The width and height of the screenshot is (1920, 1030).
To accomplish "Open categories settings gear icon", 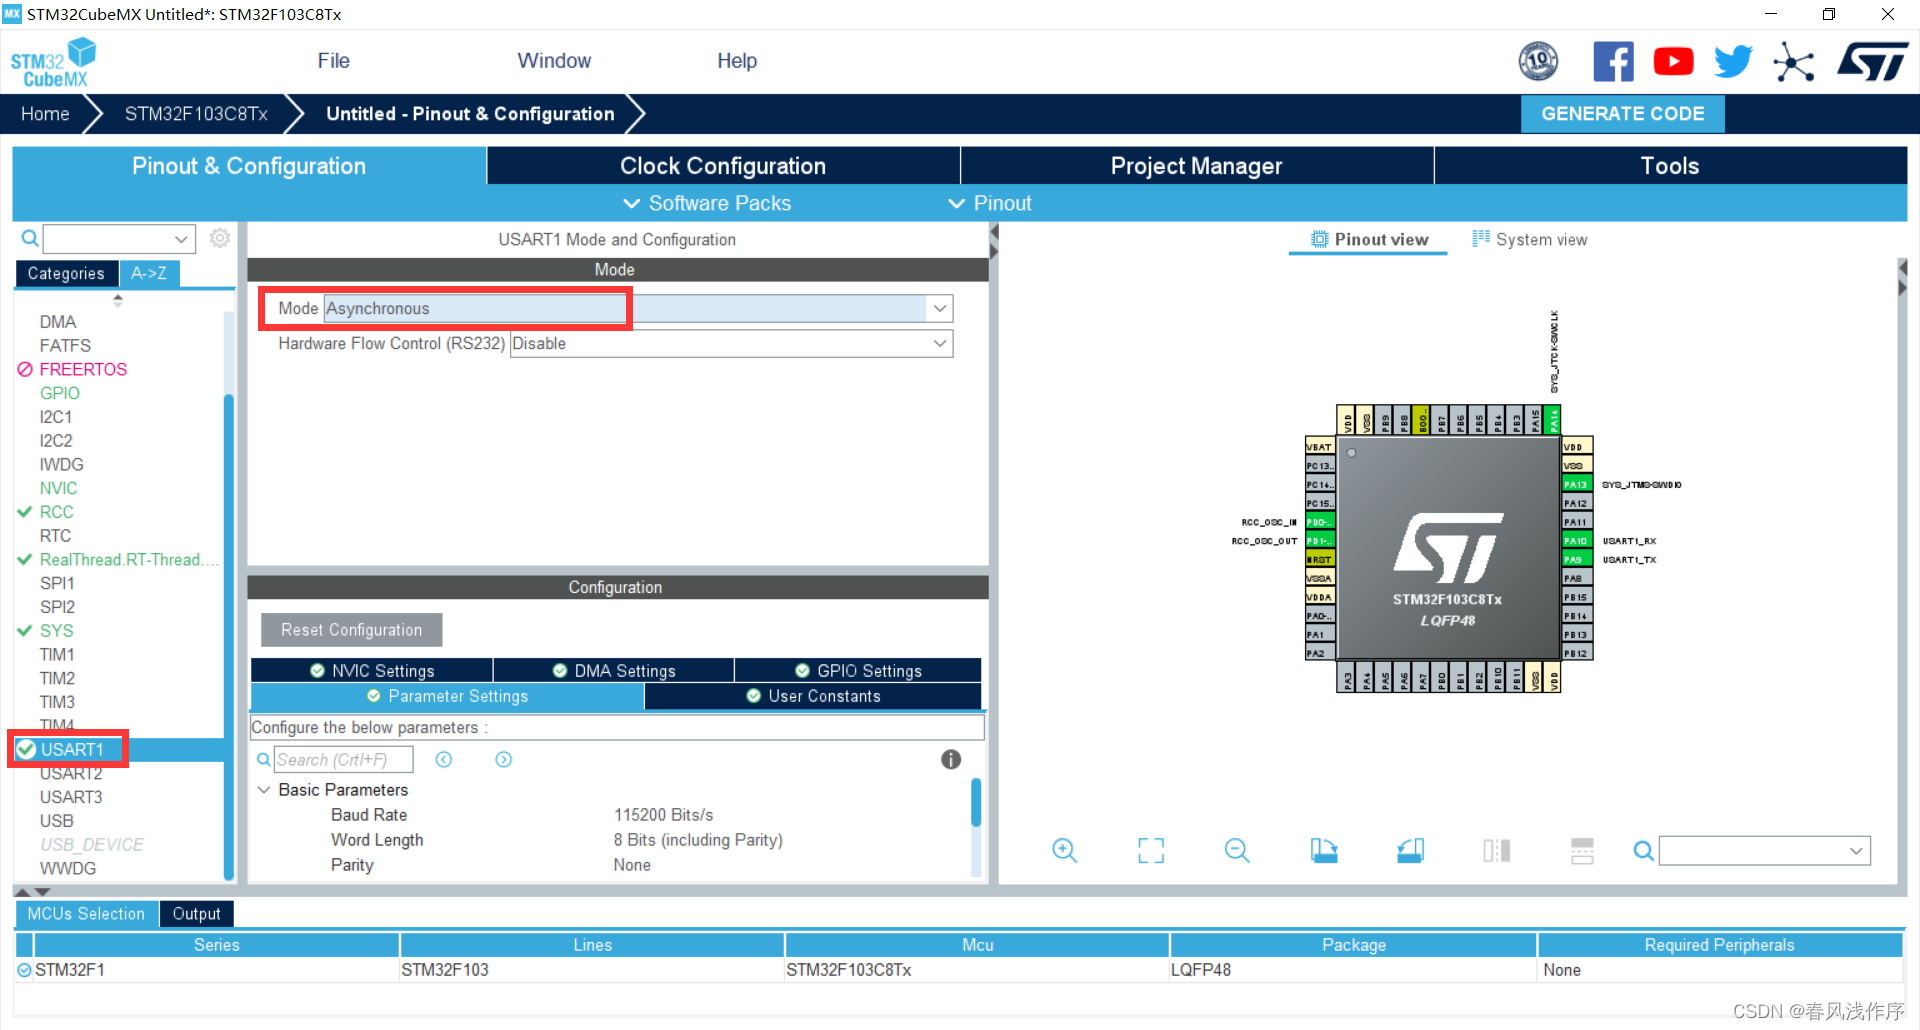I will point(220,238).
